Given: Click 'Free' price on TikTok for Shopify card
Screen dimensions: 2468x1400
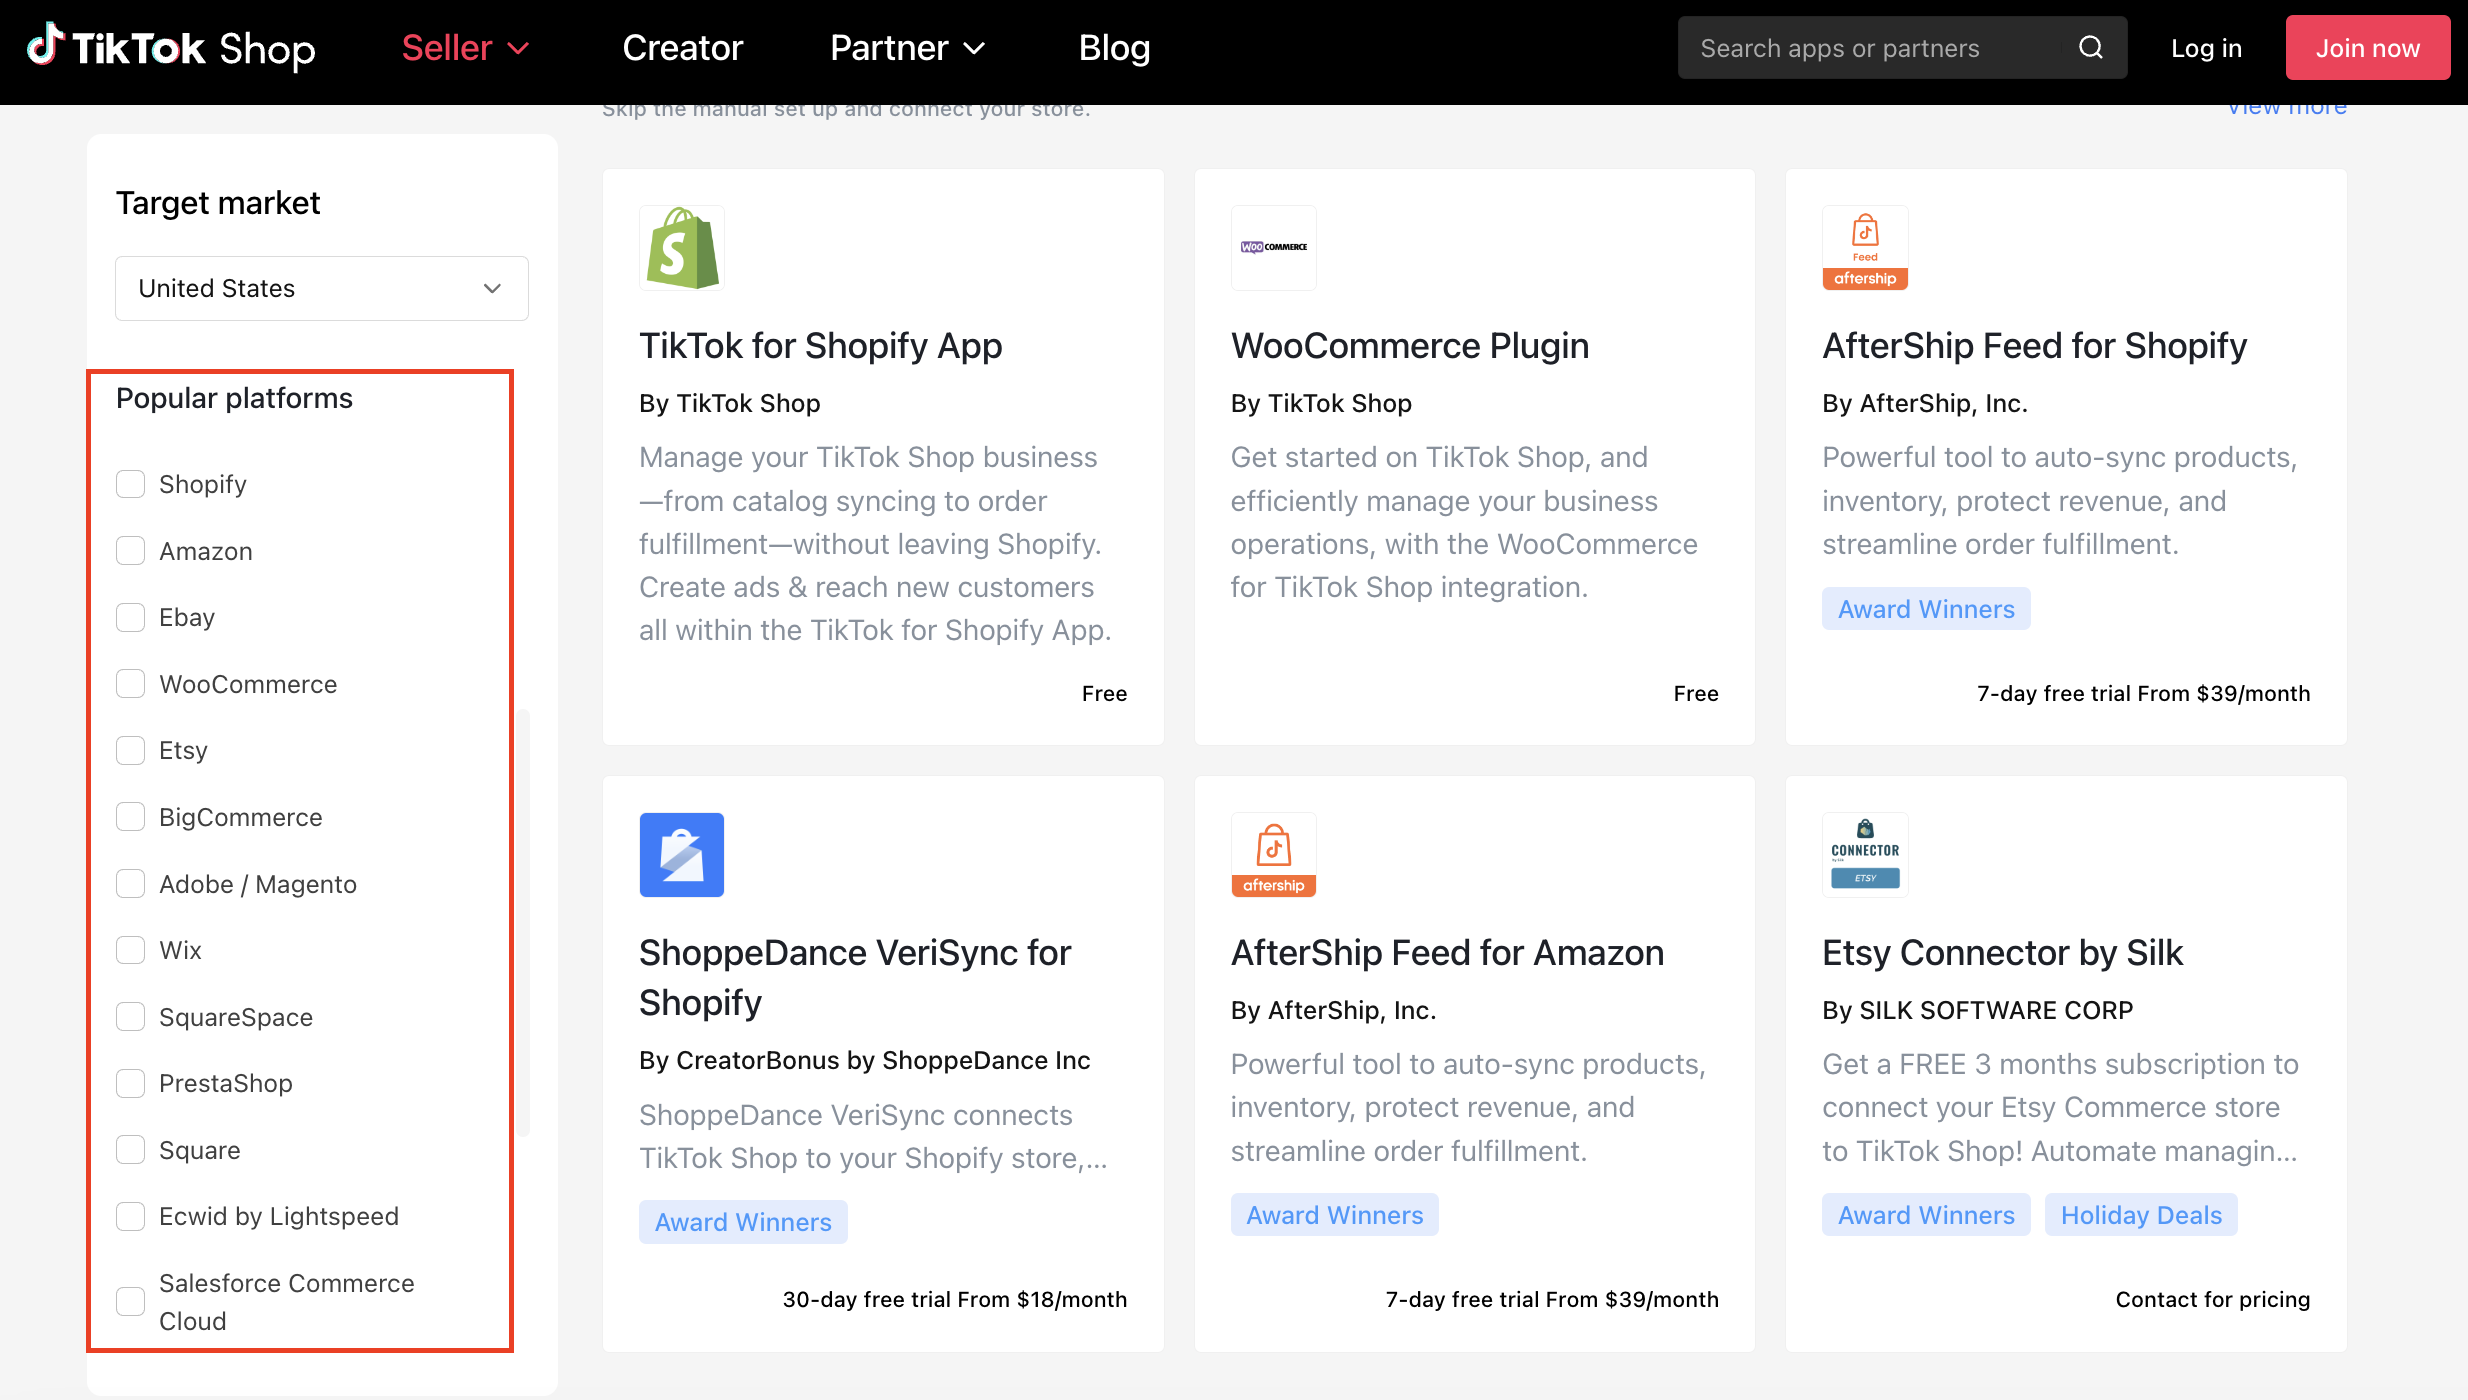Looking at the screenshot, I should 1104,693.
